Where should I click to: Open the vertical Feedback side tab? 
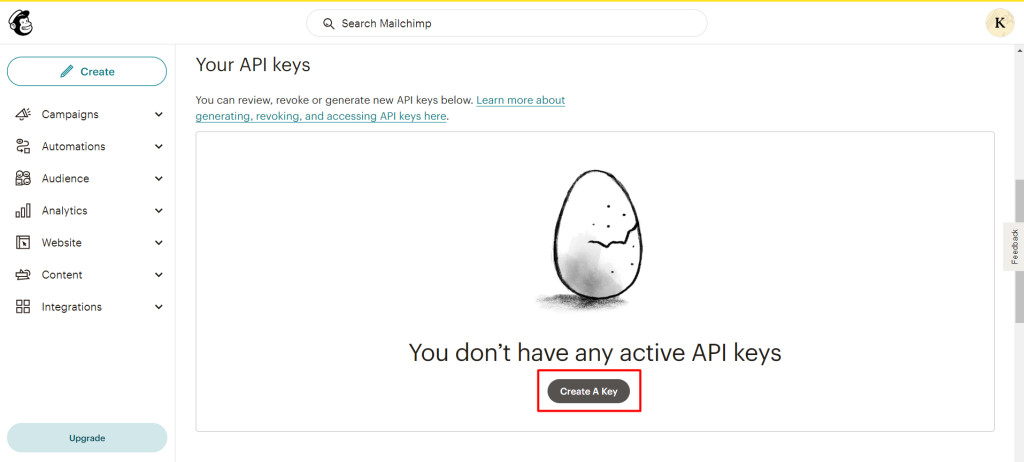click(1014, 246)
